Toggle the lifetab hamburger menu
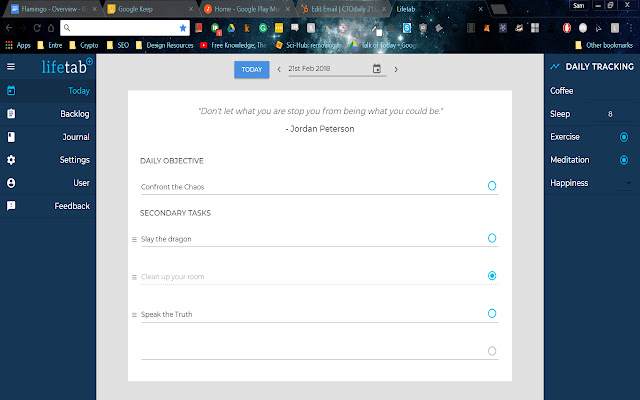The height and width of the screenshot is (400, 640). pos(11,67)
